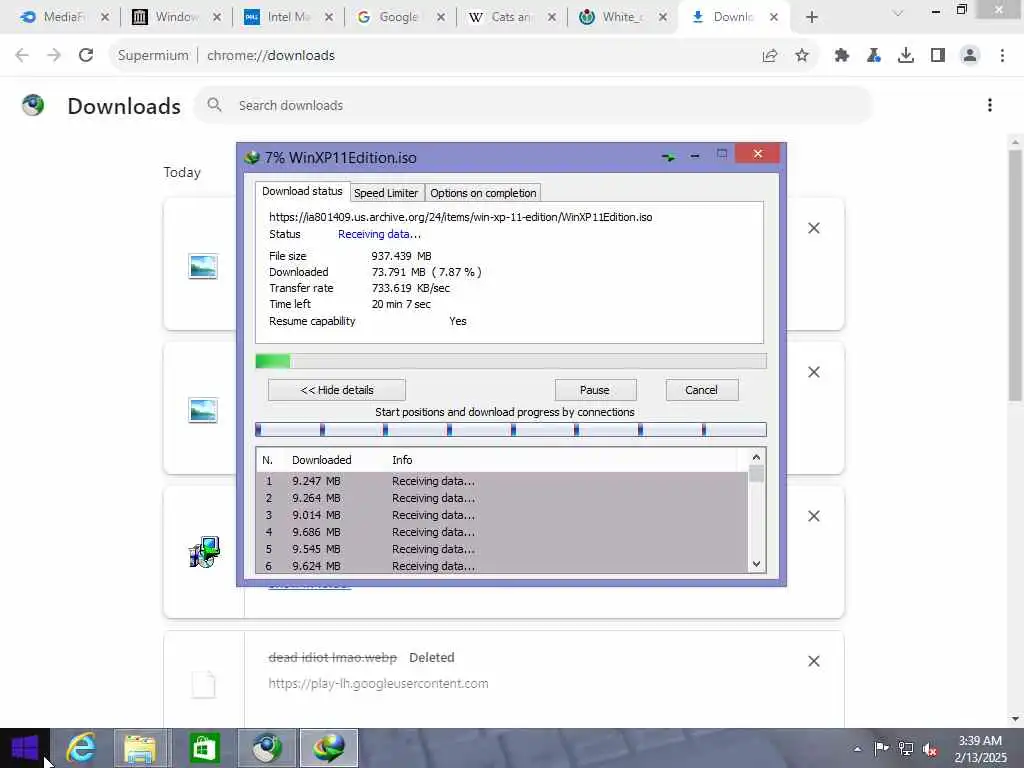This screenshot has height=768, width=1024.
Task: Remove the first download from list
Action: 814,228
